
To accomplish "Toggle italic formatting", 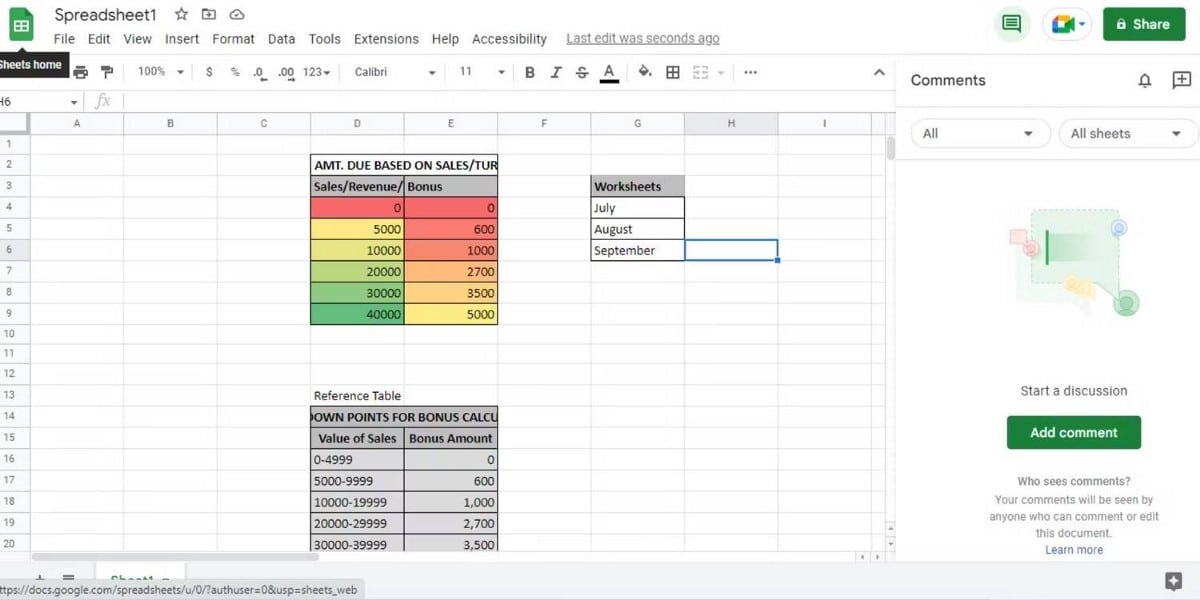I will tap(556, 72).
